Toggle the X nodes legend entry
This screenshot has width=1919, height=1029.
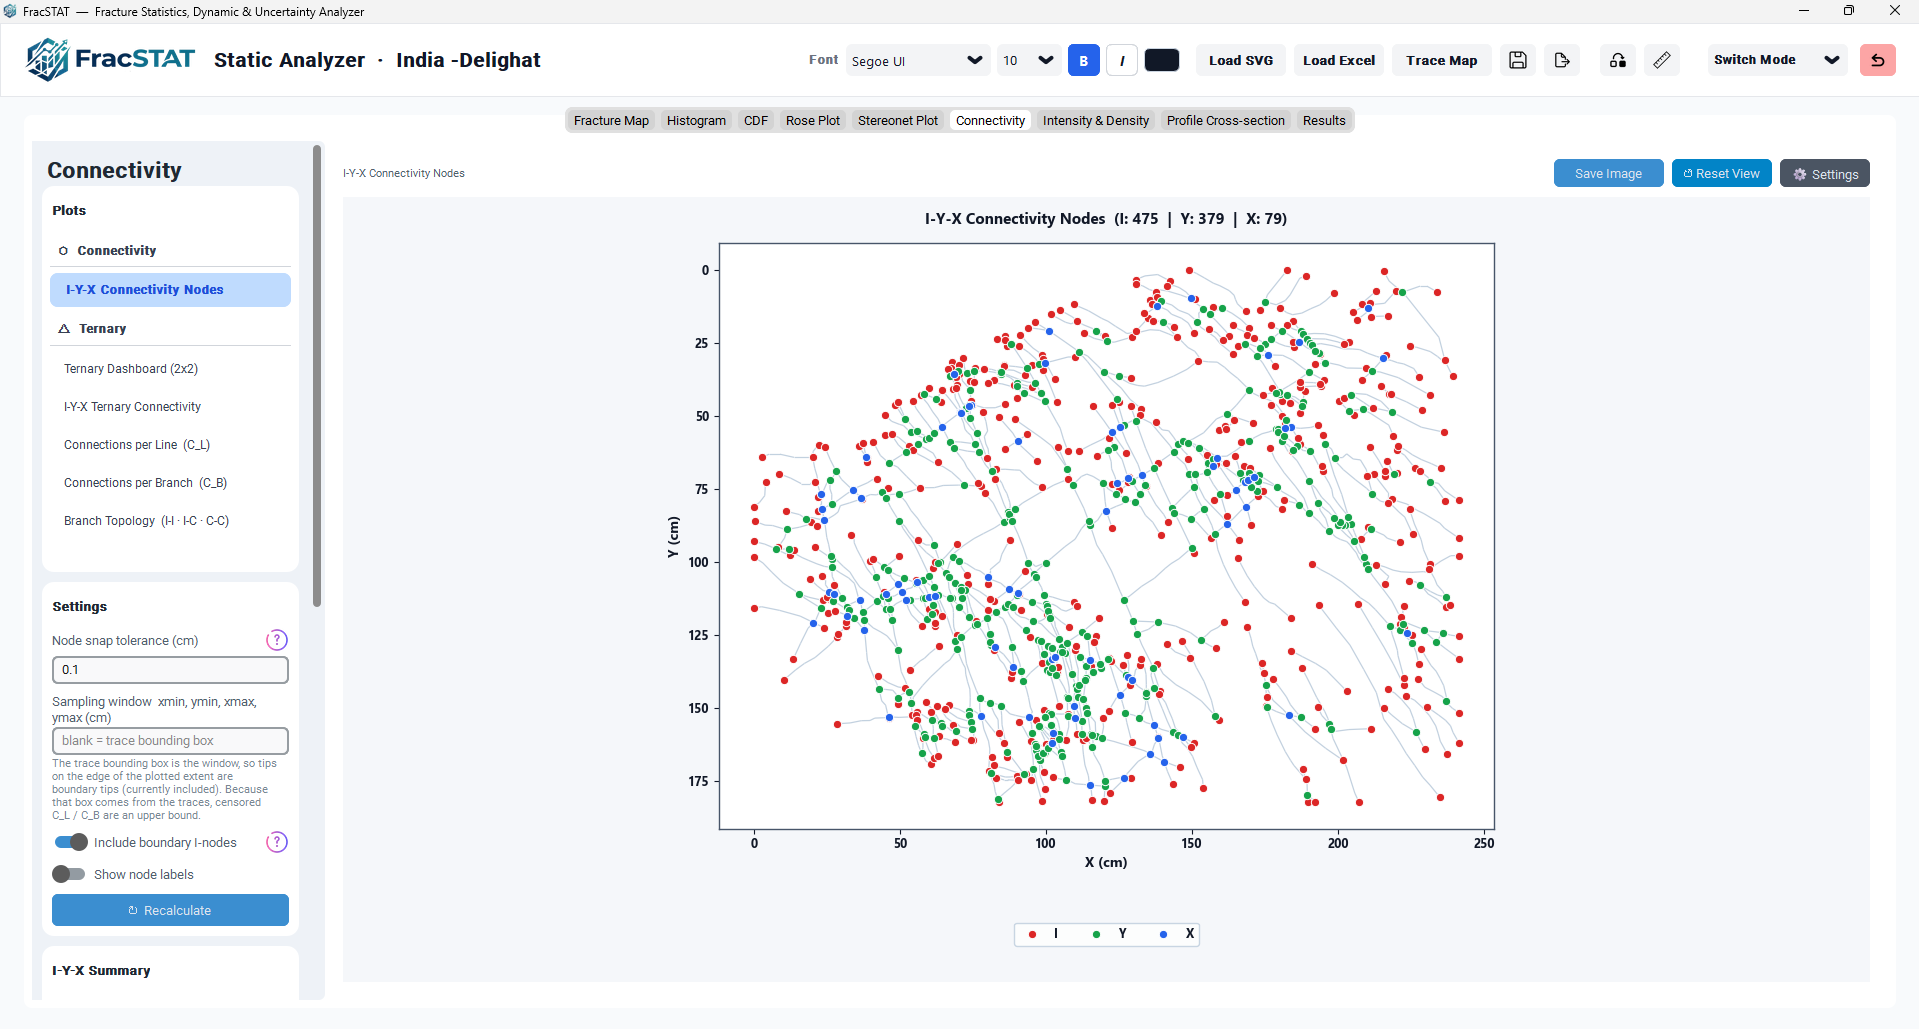(1177, 934)
